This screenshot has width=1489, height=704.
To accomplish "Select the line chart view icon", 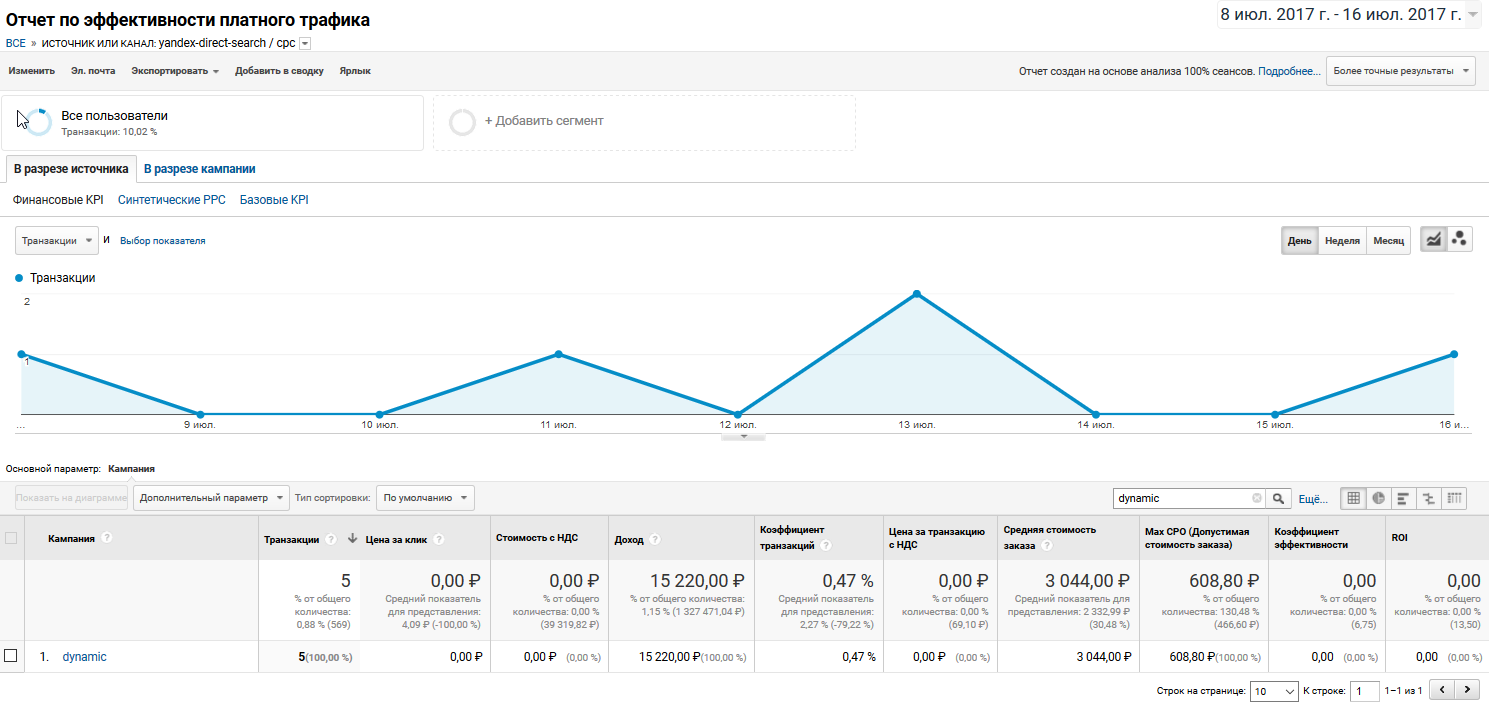I will (x=1434, y=240).
